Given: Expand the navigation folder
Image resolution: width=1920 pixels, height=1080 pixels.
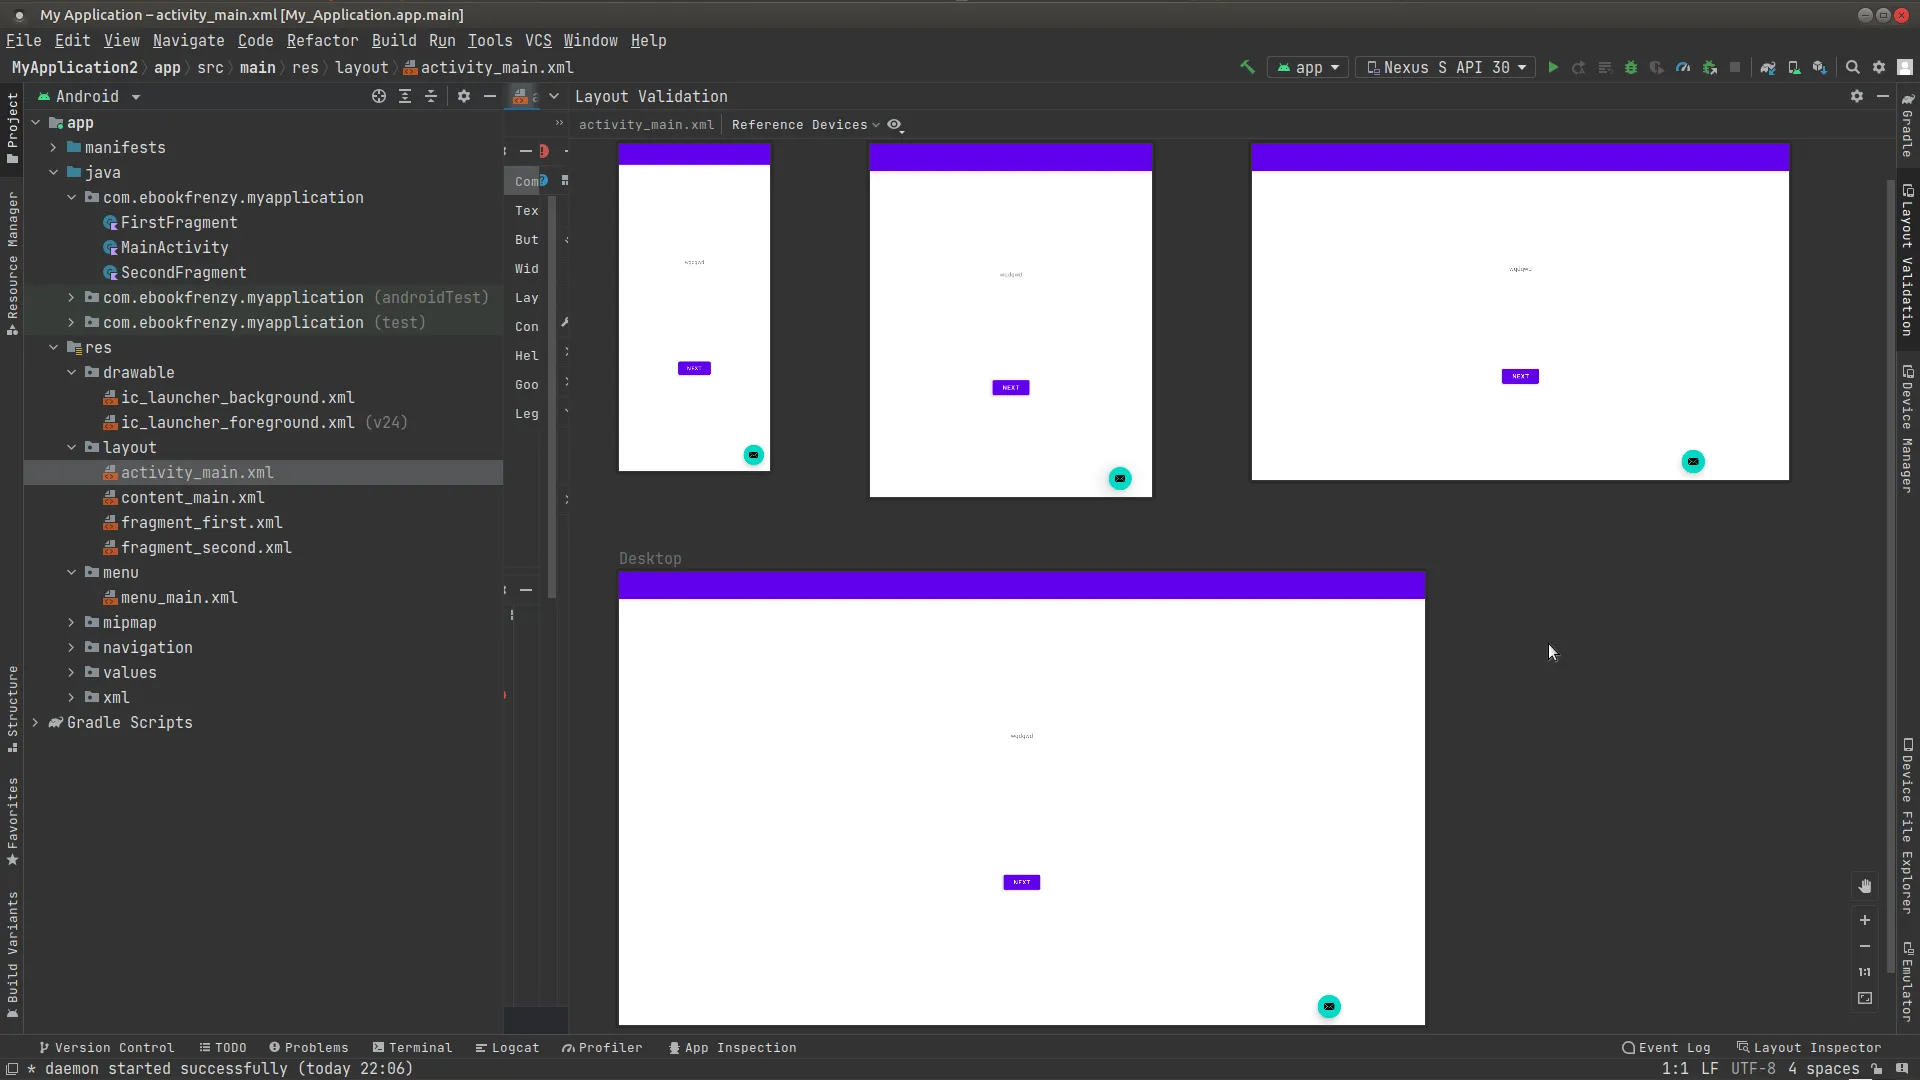Looking at the screenshot, I should point(71,647).
